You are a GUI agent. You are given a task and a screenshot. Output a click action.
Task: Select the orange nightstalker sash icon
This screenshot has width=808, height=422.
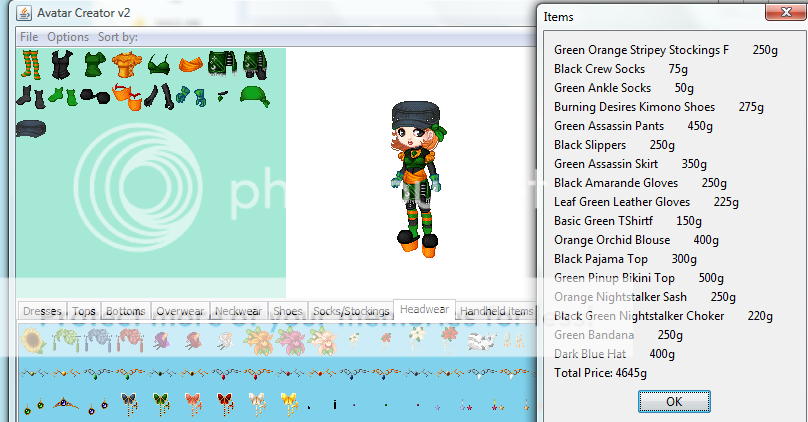[x=190, y=65]
